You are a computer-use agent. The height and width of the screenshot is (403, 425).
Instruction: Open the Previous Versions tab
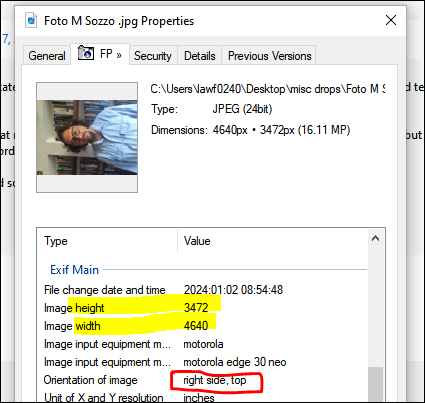[269, 56]
